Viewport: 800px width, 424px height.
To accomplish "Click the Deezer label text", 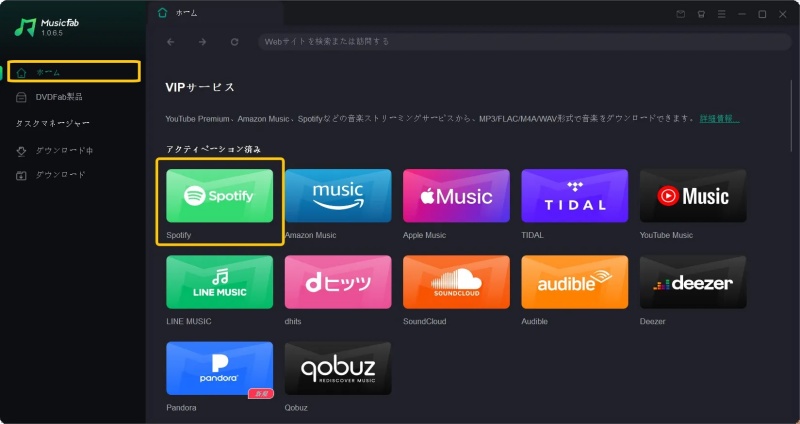I will [x=653, y=321].
